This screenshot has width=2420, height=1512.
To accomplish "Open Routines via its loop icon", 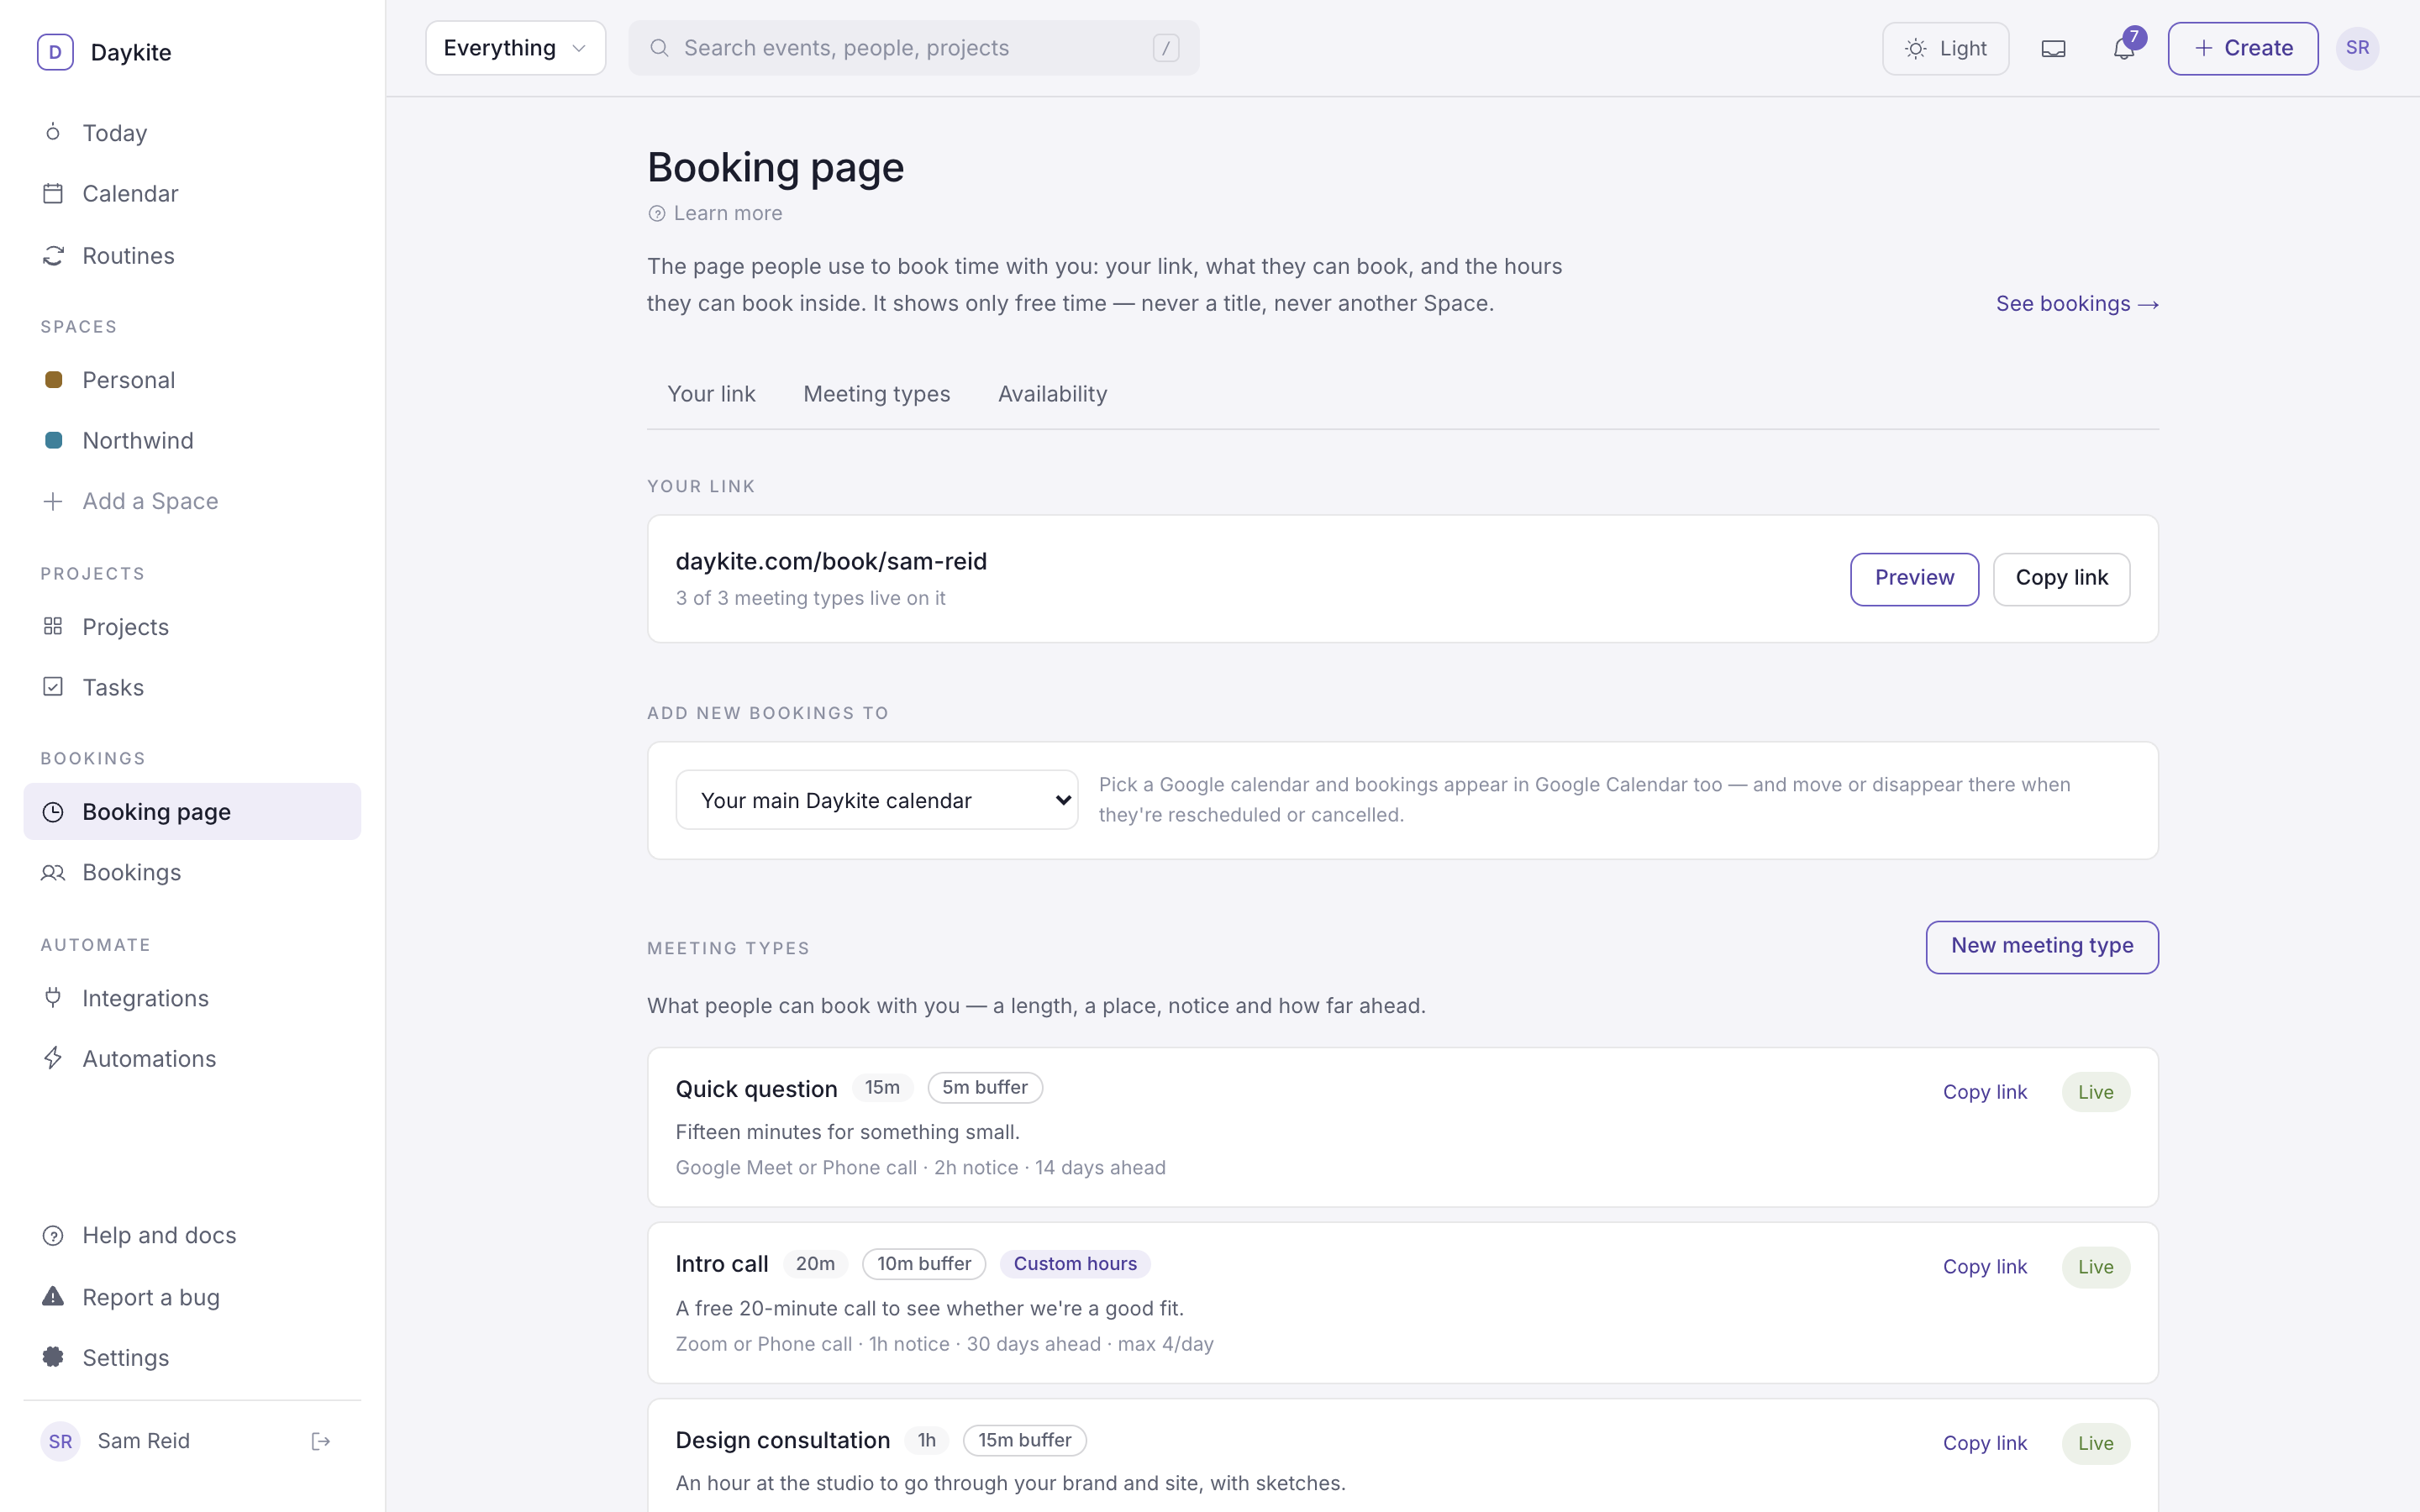I will pos(53,256).
